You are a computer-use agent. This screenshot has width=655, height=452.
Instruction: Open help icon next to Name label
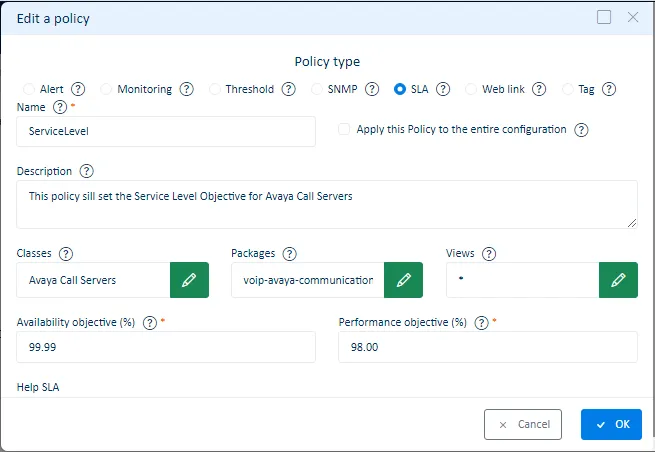tap(59, 107)
